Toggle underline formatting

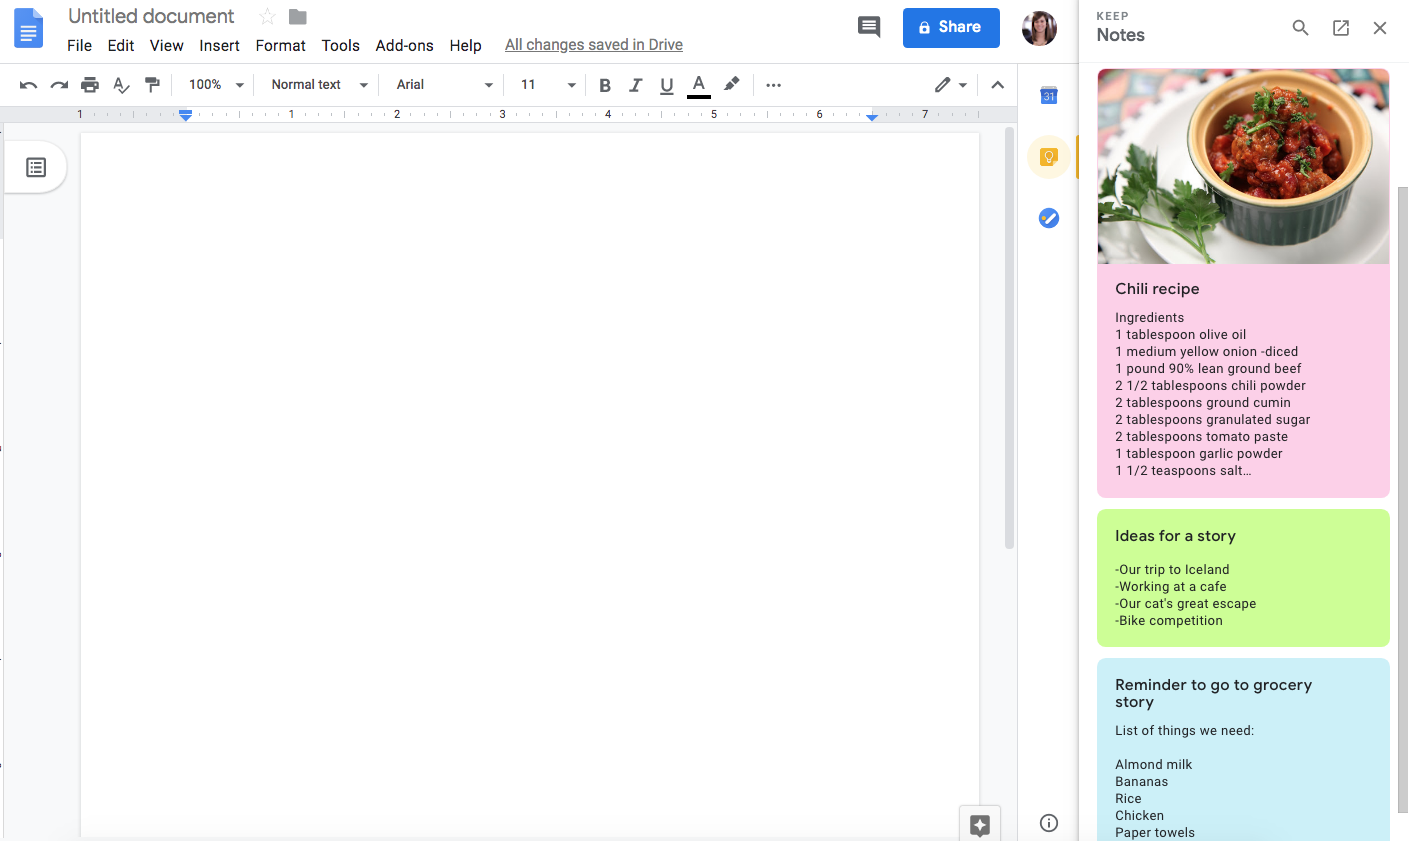coord(667,85)
